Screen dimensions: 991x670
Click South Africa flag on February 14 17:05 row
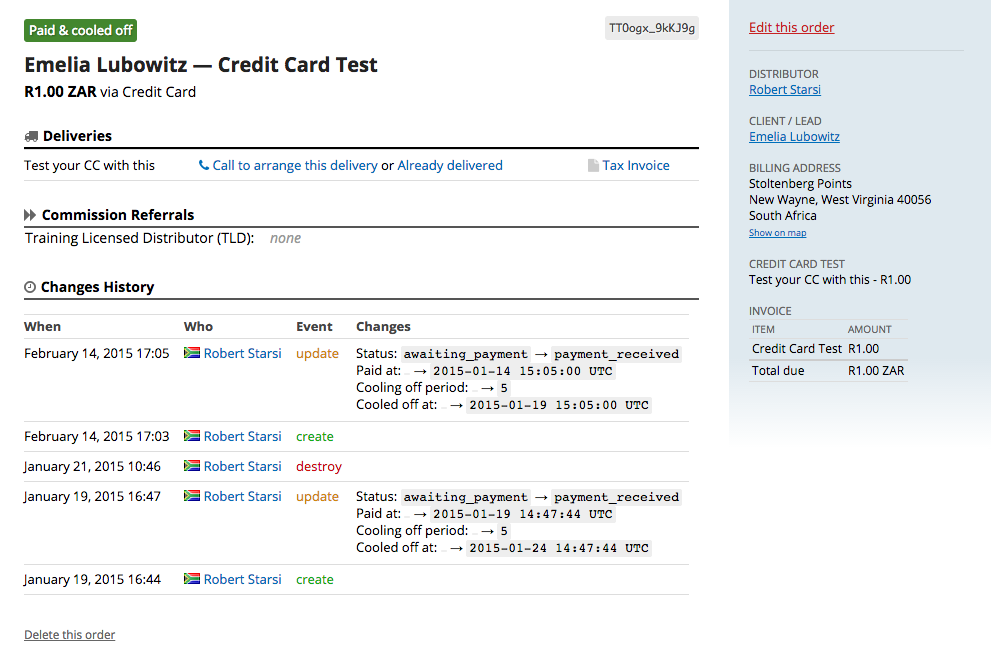pos(192,353)
